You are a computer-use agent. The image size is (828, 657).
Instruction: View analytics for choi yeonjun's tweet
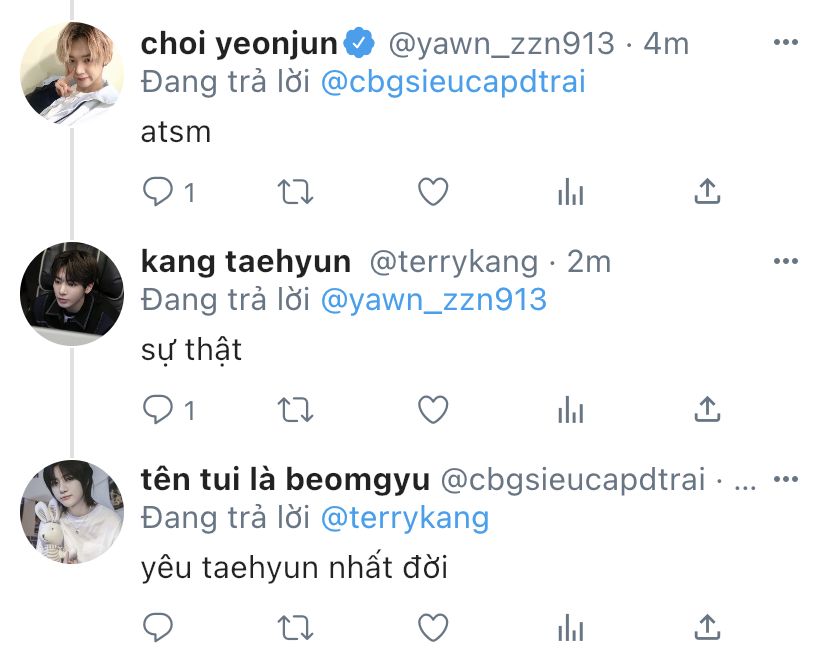pos(570,191)
